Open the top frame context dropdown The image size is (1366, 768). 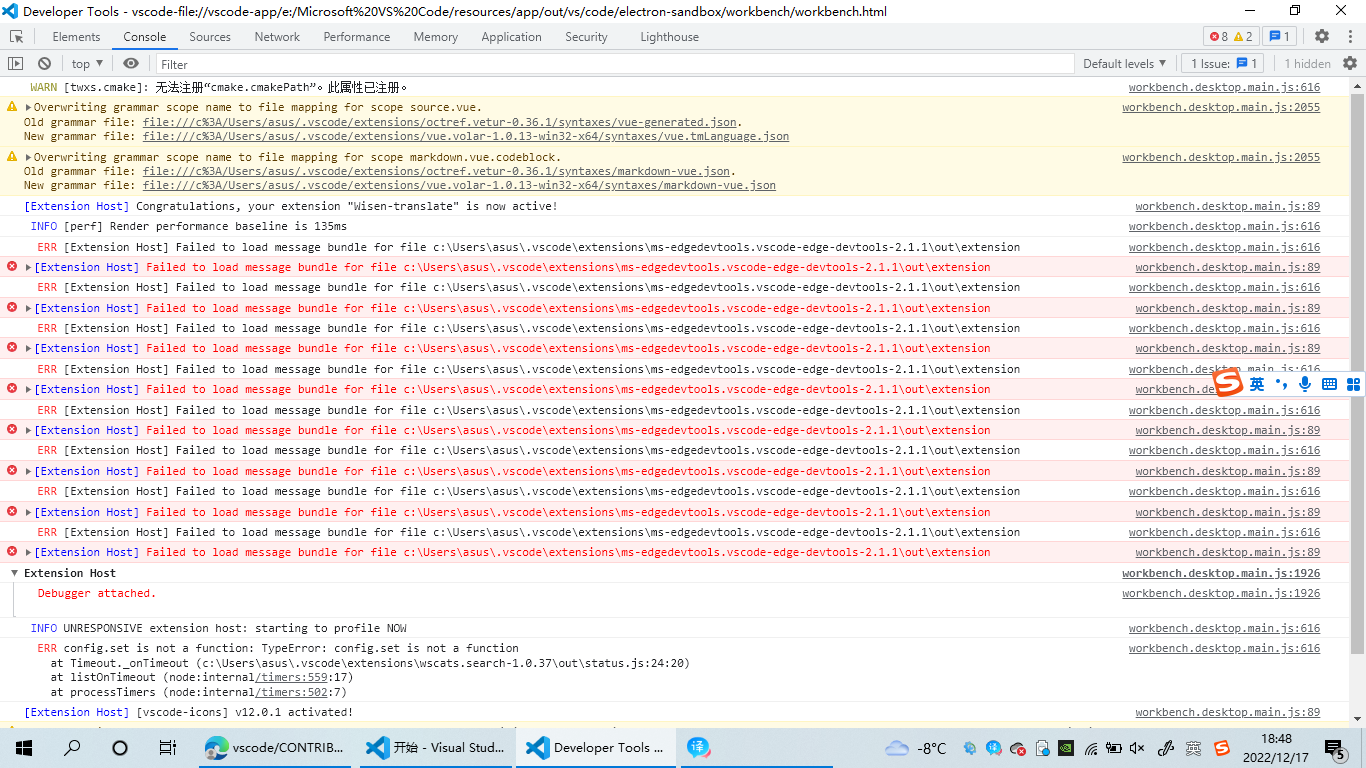(x=86, y=63)
